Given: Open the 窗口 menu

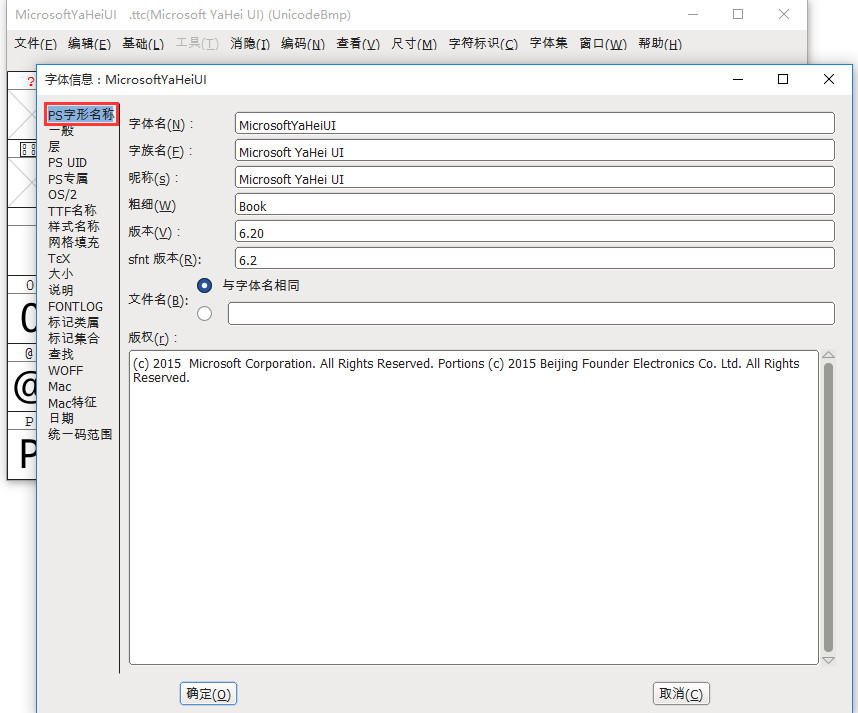Looking at the screenshot, I should pos(602,43).
